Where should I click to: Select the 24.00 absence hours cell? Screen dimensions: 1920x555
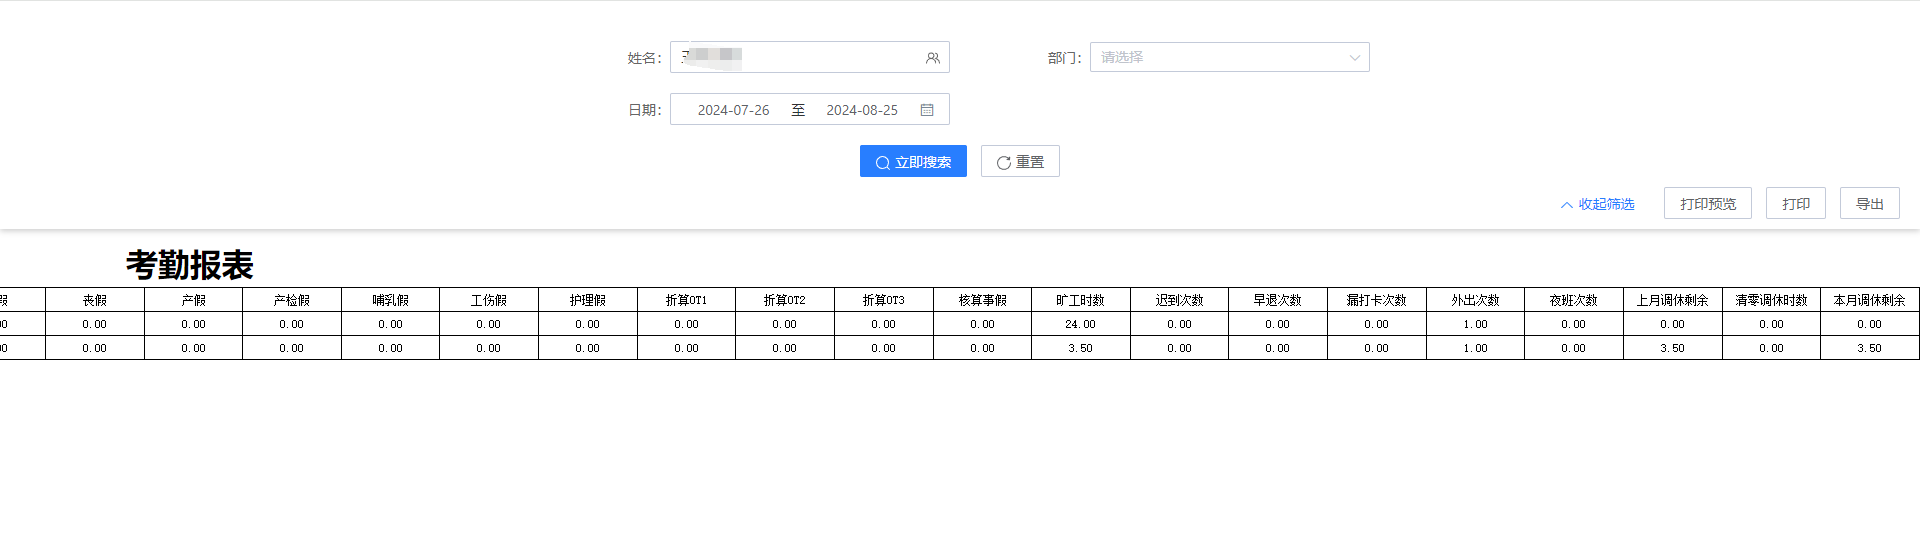click(1080, 324)
